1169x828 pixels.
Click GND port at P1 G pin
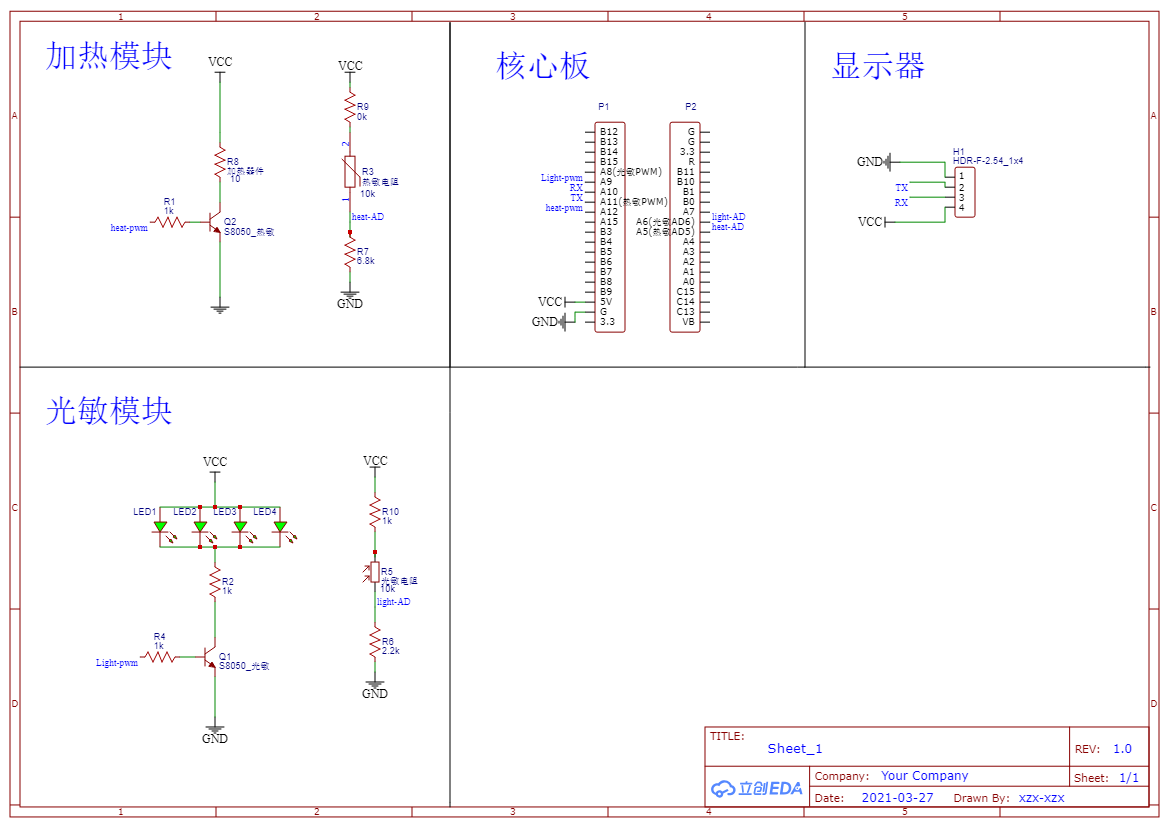pos(549,322)
